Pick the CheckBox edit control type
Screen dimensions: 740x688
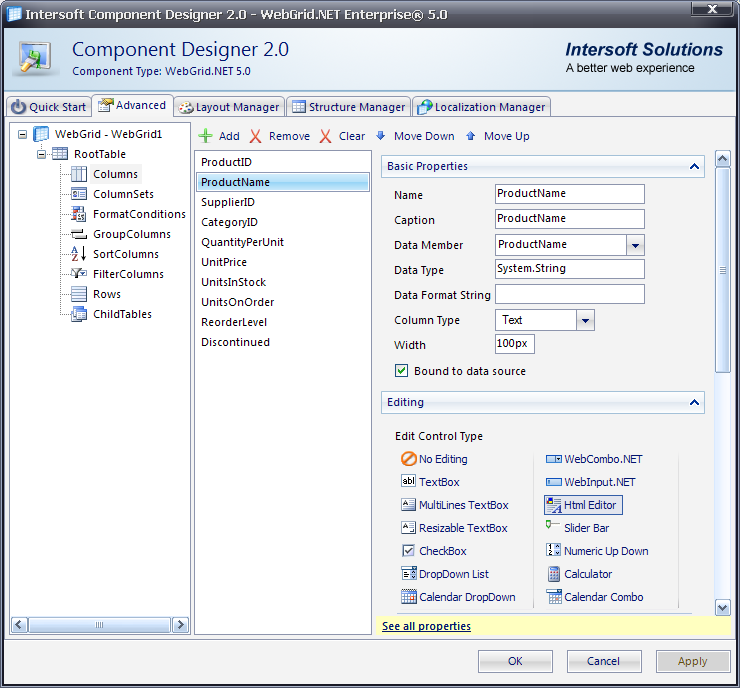tap(434, 551)
